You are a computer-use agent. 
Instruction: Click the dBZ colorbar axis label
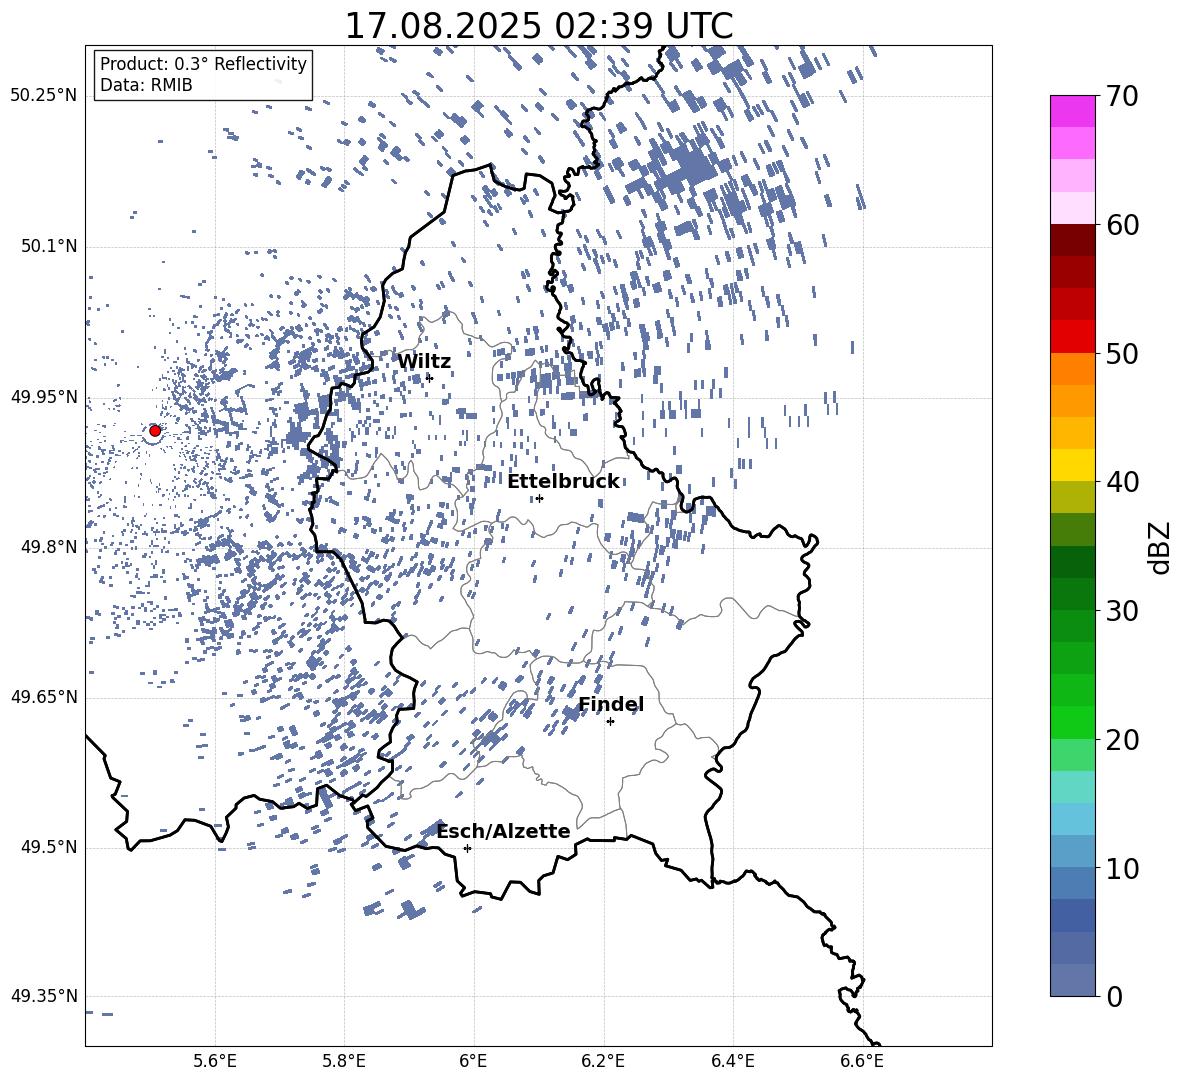[x=1160, y=547]
